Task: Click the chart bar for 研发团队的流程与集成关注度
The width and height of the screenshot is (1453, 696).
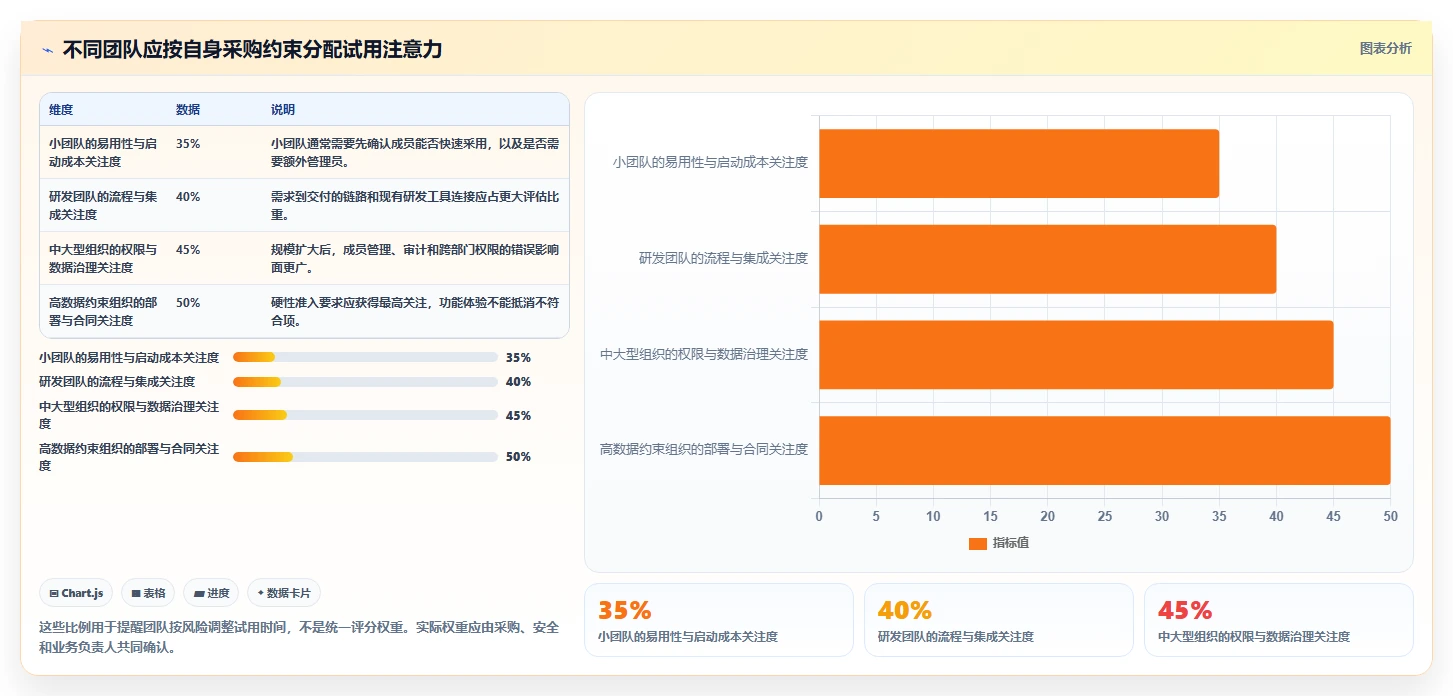Action: click(x=1047, y=259)
